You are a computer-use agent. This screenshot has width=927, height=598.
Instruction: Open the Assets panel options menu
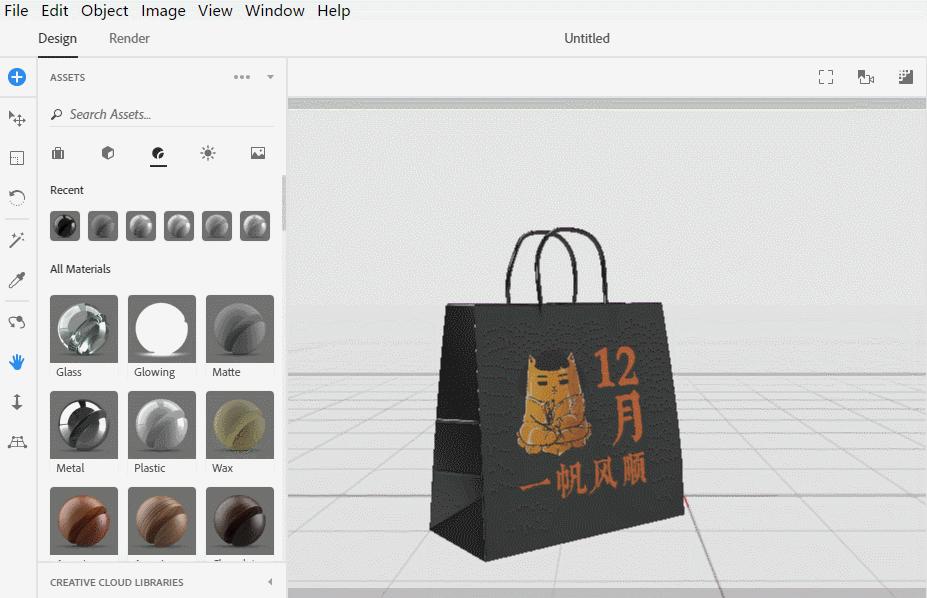click(243, 77)
